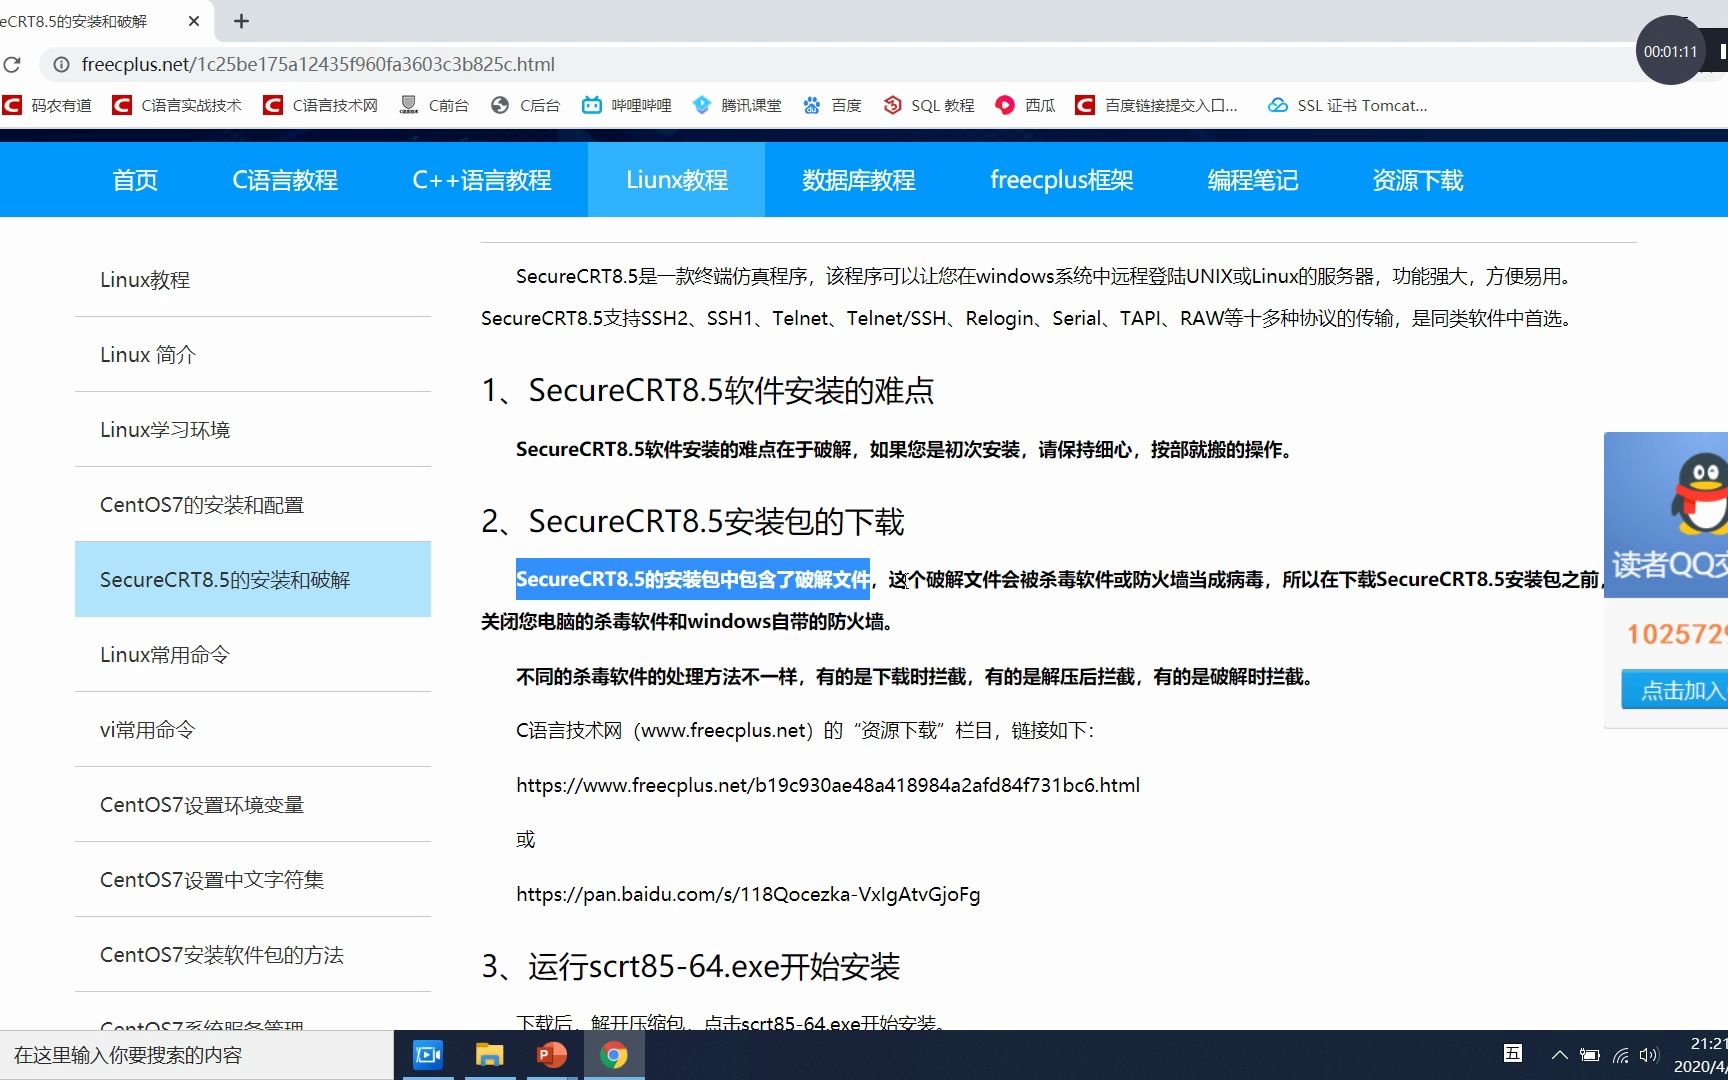Open CentOS7设置中文字符集 sidebar entry

tap(253, 880)
